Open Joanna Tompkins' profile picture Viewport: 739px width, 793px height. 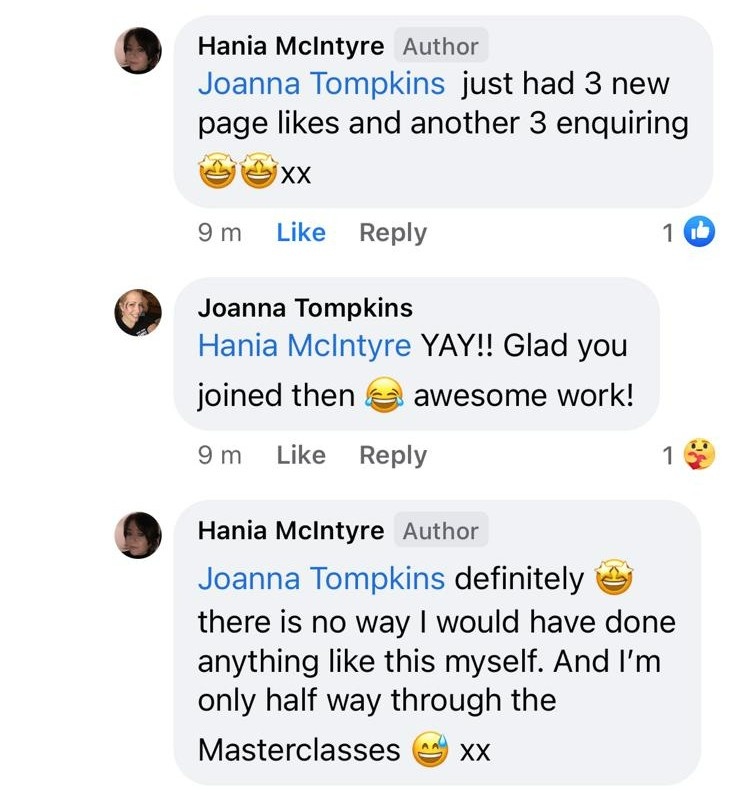pyautogui.click(x=138, y=312)
